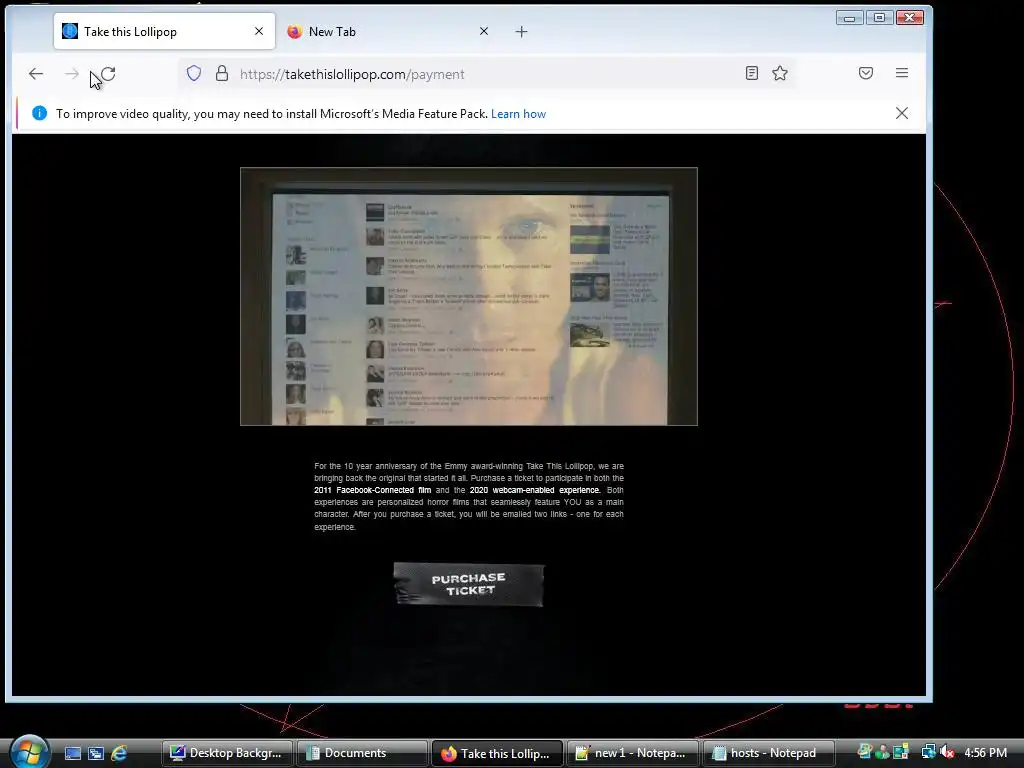Open hosts - Notepad taskbar button
Image resolution: width=1024 pixels, height=768 pixels.
tap(768, 753)
